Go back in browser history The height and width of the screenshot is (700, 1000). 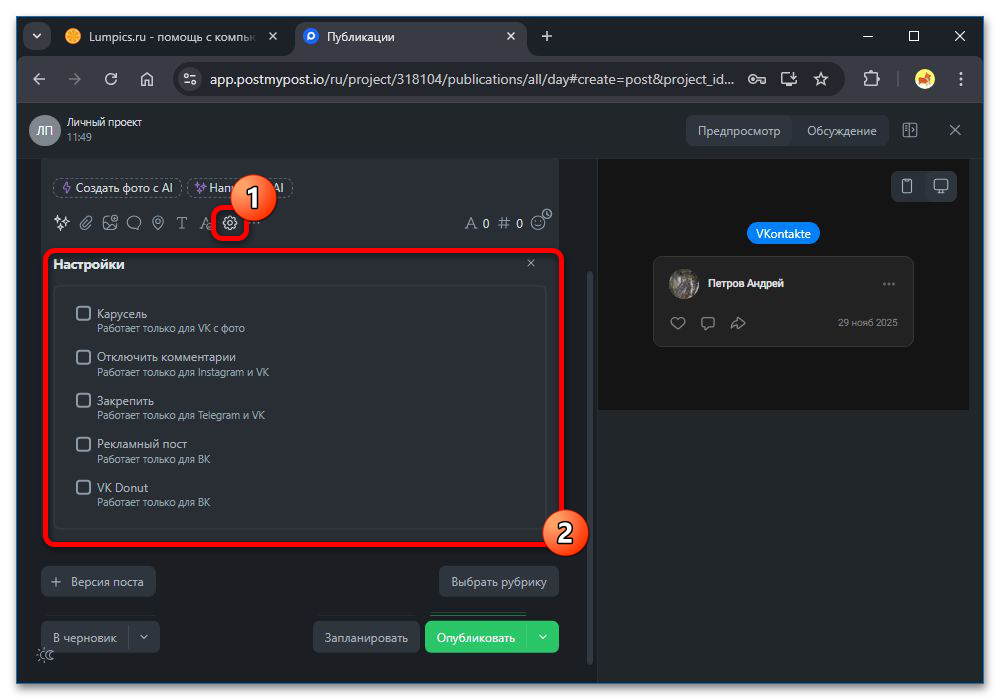[x=40, y=79]
